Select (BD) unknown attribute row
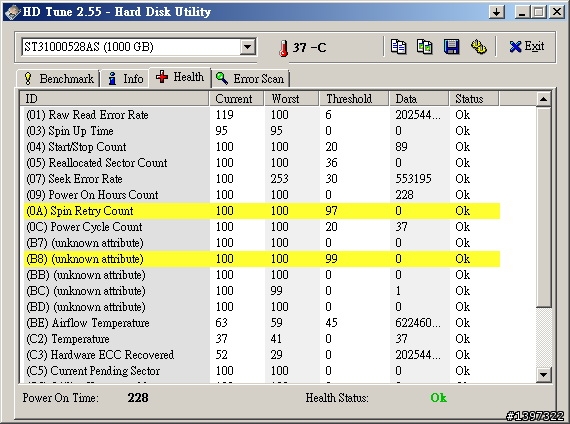This screenshot has width=570, height=424. click(x=262, y=307)
